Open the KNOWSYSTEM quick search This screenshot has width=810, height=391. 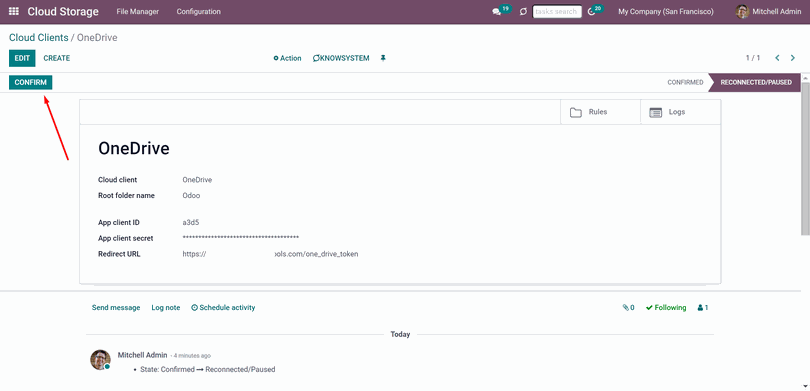[x=341, y=58]
